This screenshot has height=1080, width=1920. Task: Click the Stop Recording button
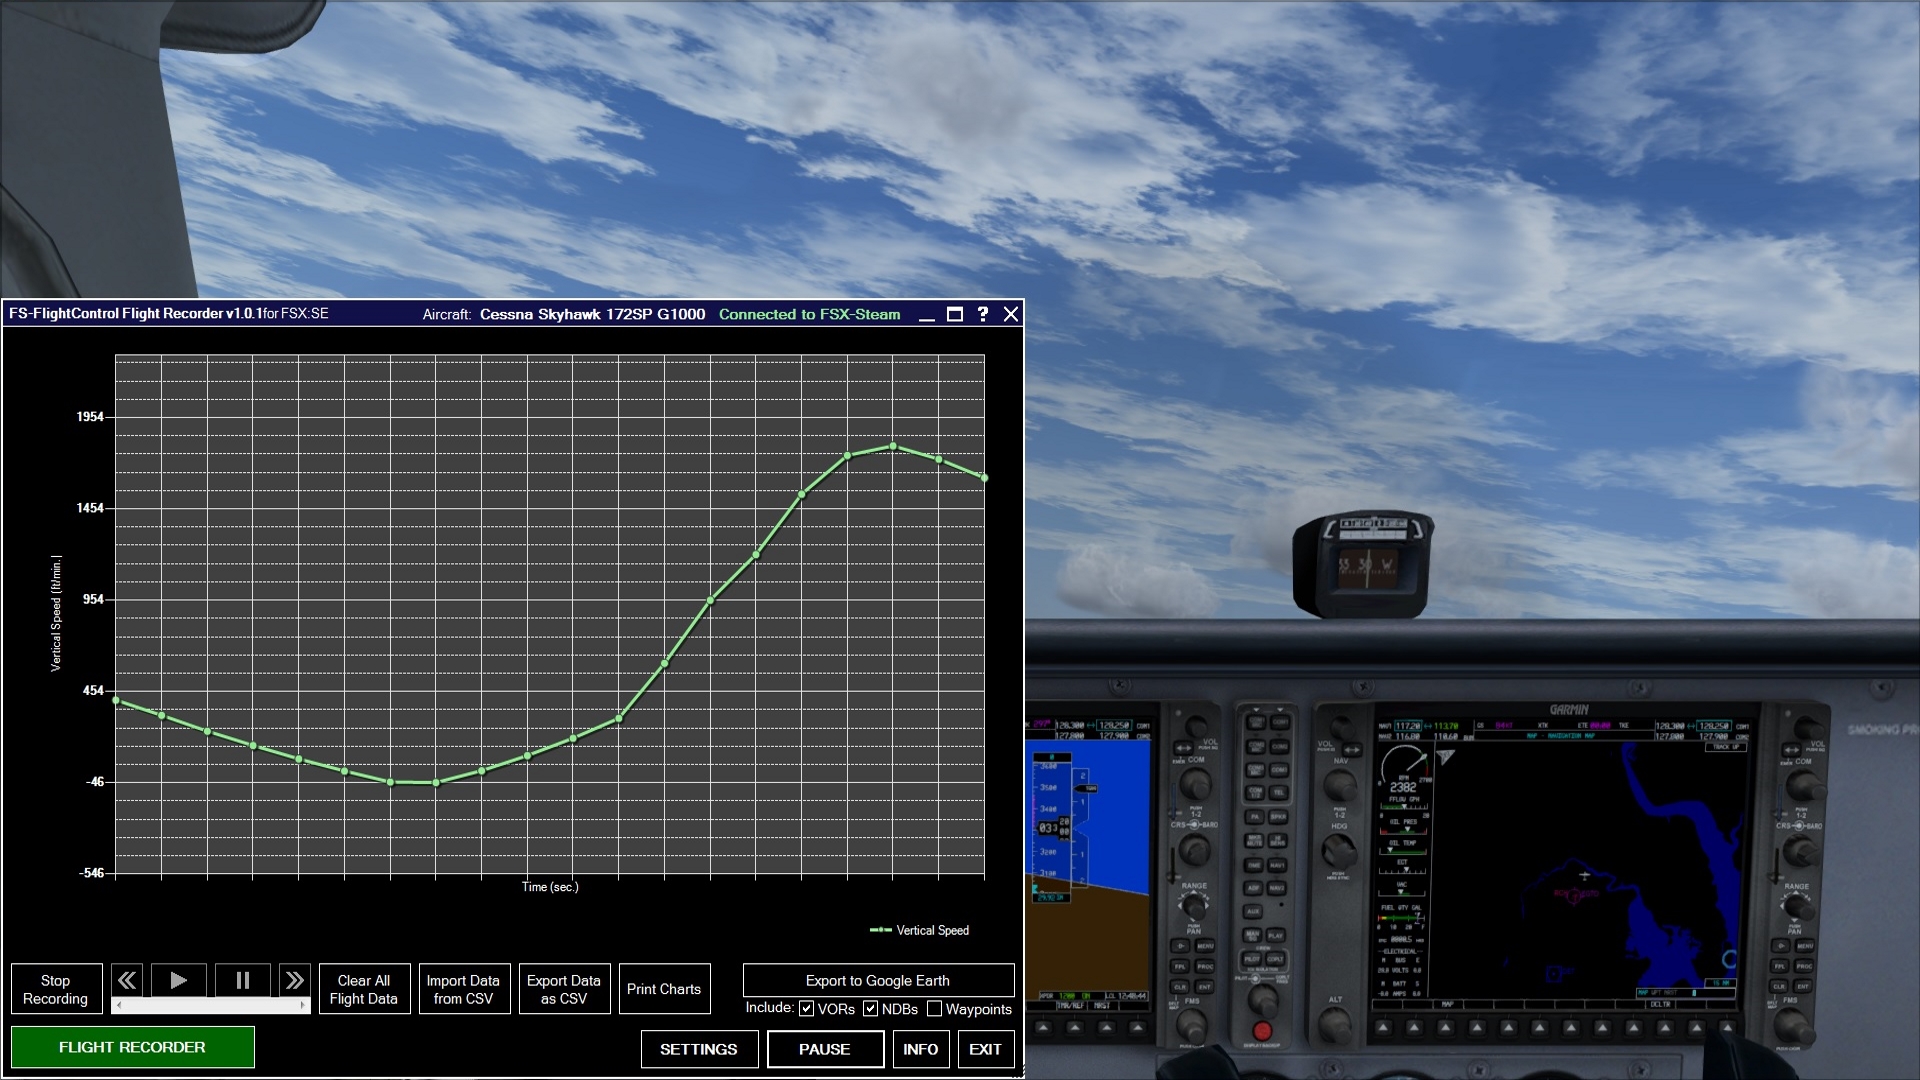(x=56, y=988)
